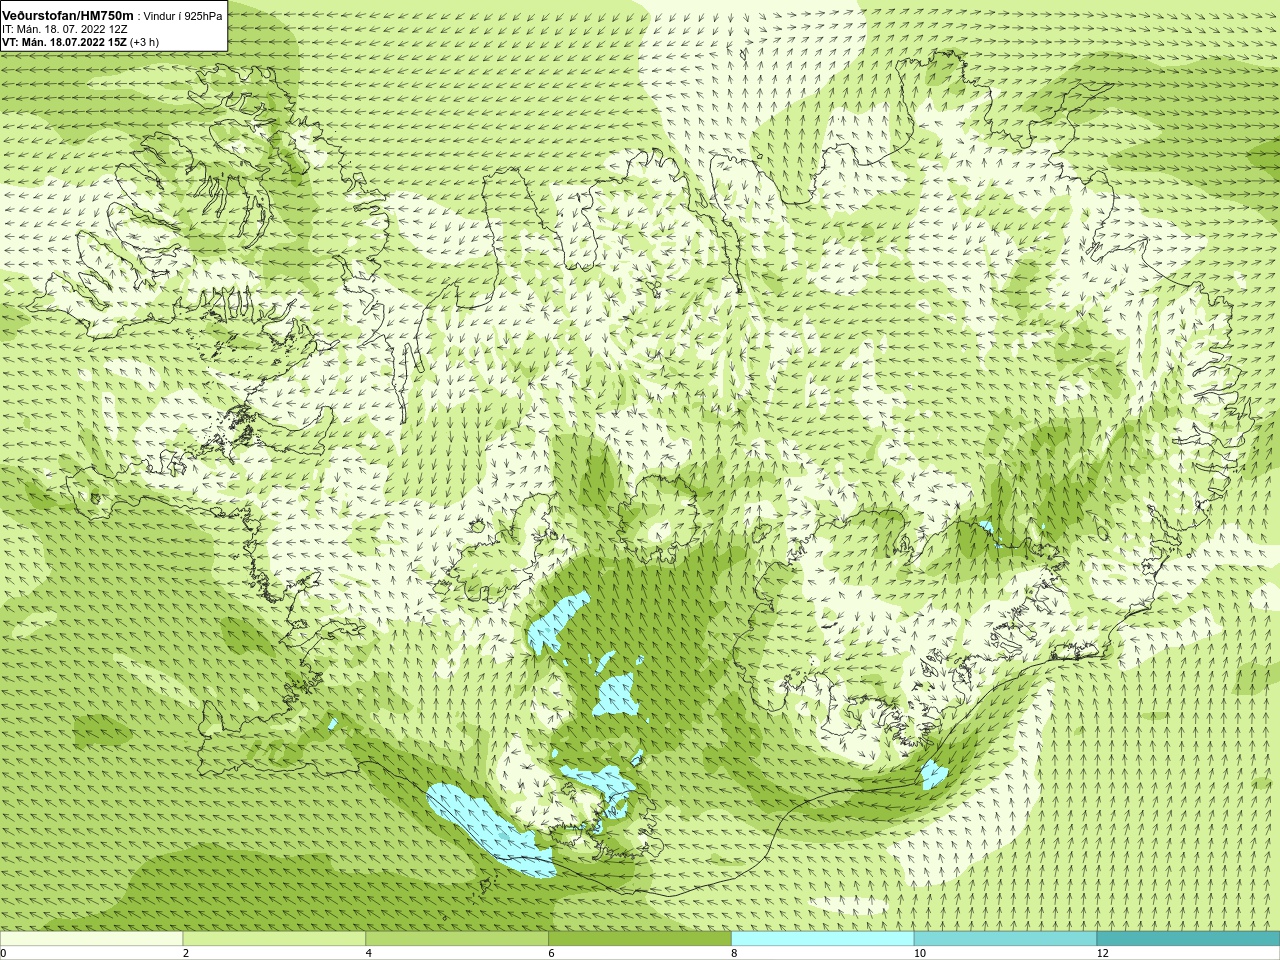Click the (+3 h) forecast offset text
Image resolution: width=1280 pixels, height=960 pixels.
click(x=144, y=42)
